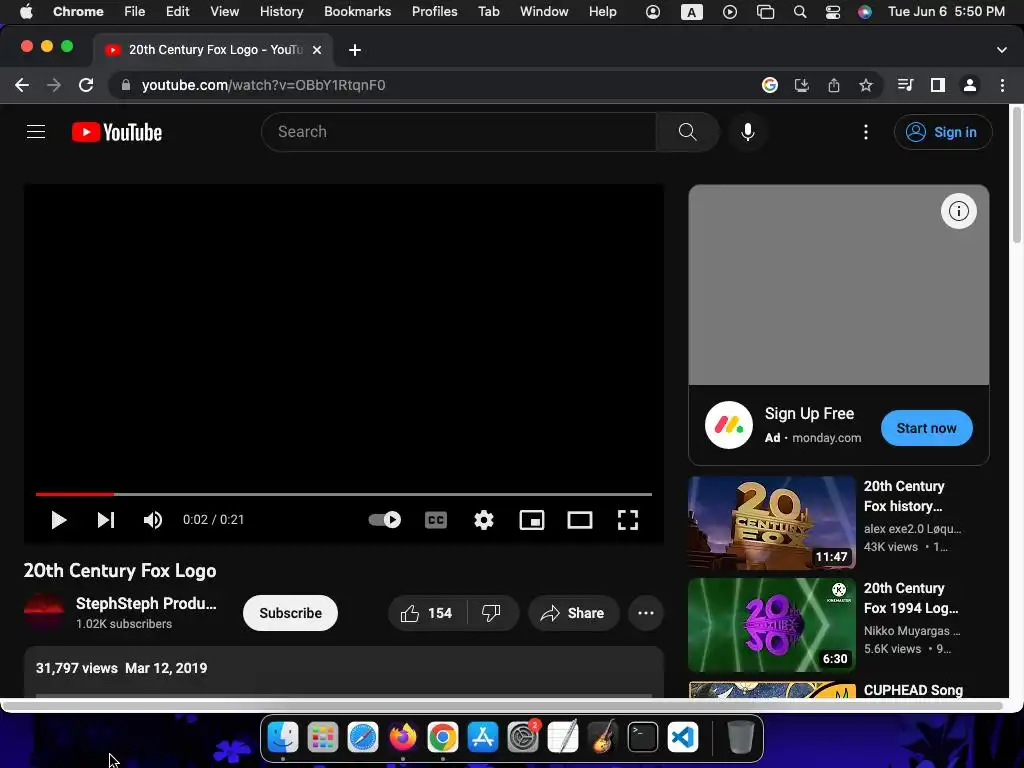1024x768 pixels.
Task: Share the 20th Century Fox Logo video
Action: 573,613
